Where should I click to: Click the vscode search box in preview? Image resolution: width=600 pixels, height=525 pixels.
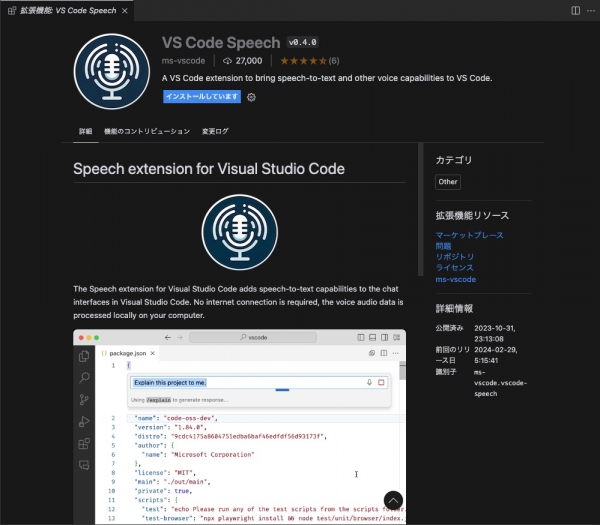pos(253,338)
